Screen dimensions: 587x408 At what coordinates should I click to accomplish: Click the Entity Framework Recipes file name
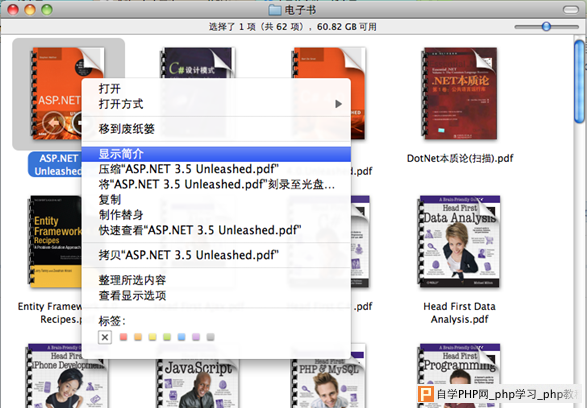(50, 313)
